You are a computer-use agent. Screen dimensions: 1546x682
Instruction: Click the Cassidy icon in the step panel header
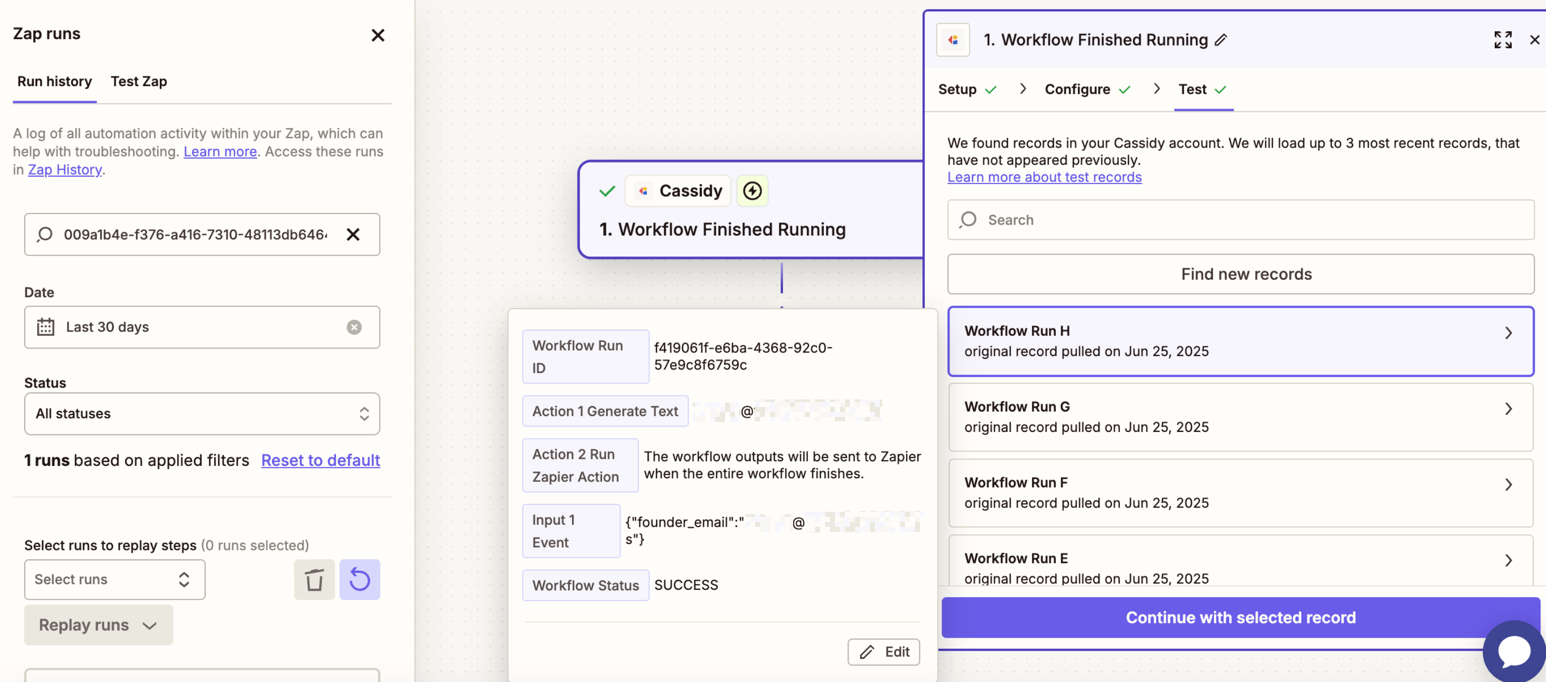pos(953,40)
